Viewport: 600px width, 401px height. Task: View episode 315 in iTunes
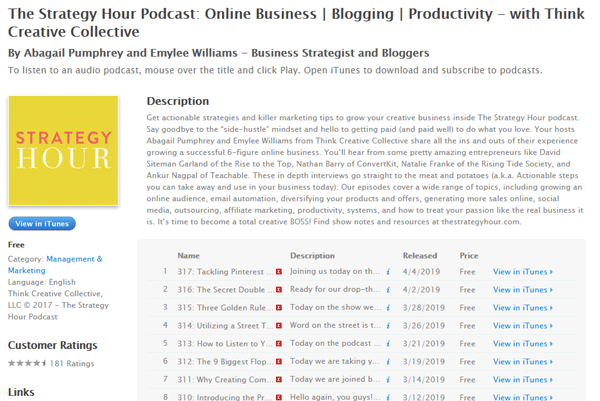[x=523, y=308]
